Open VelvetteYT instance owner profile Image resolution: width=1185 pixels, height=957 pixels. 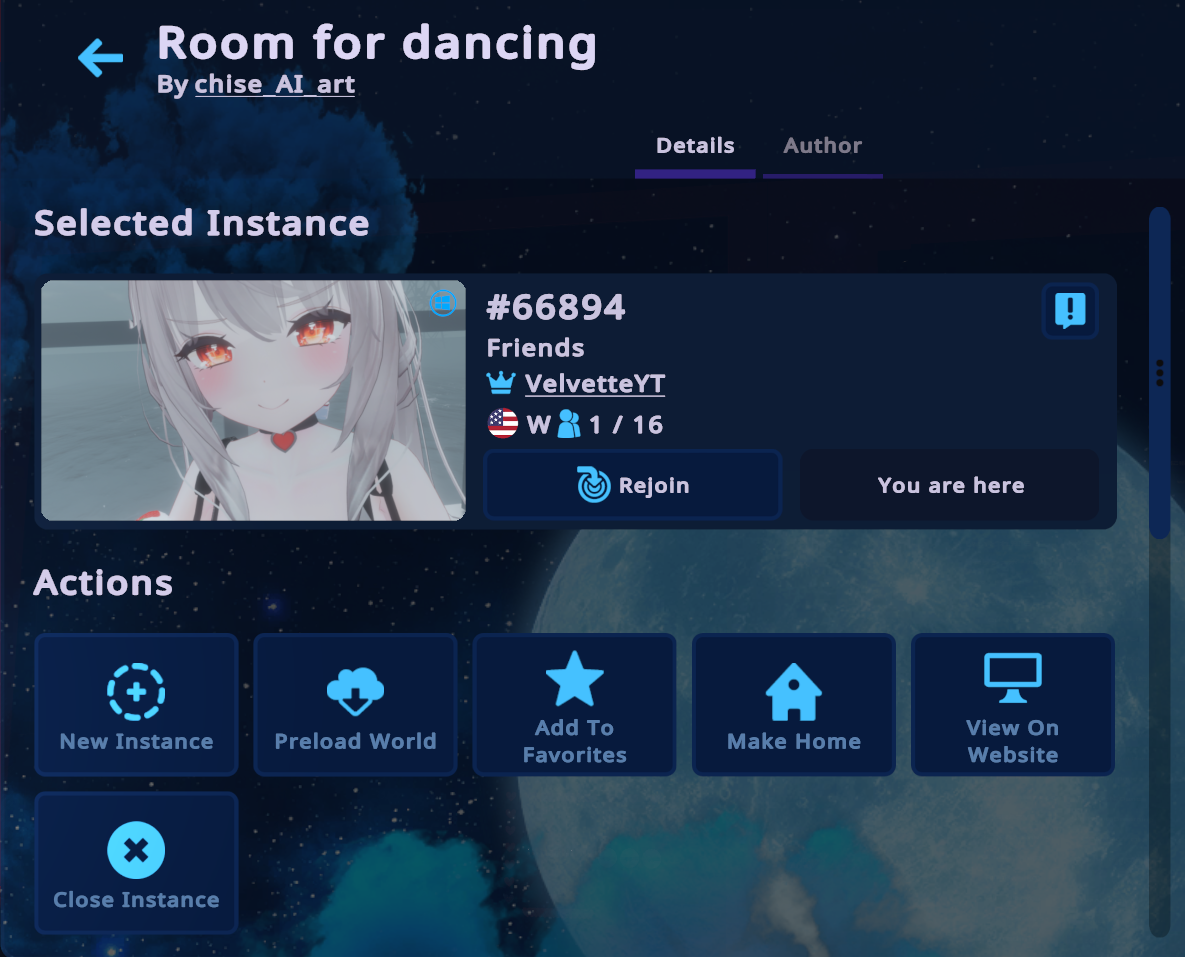(x=595, y=383)
